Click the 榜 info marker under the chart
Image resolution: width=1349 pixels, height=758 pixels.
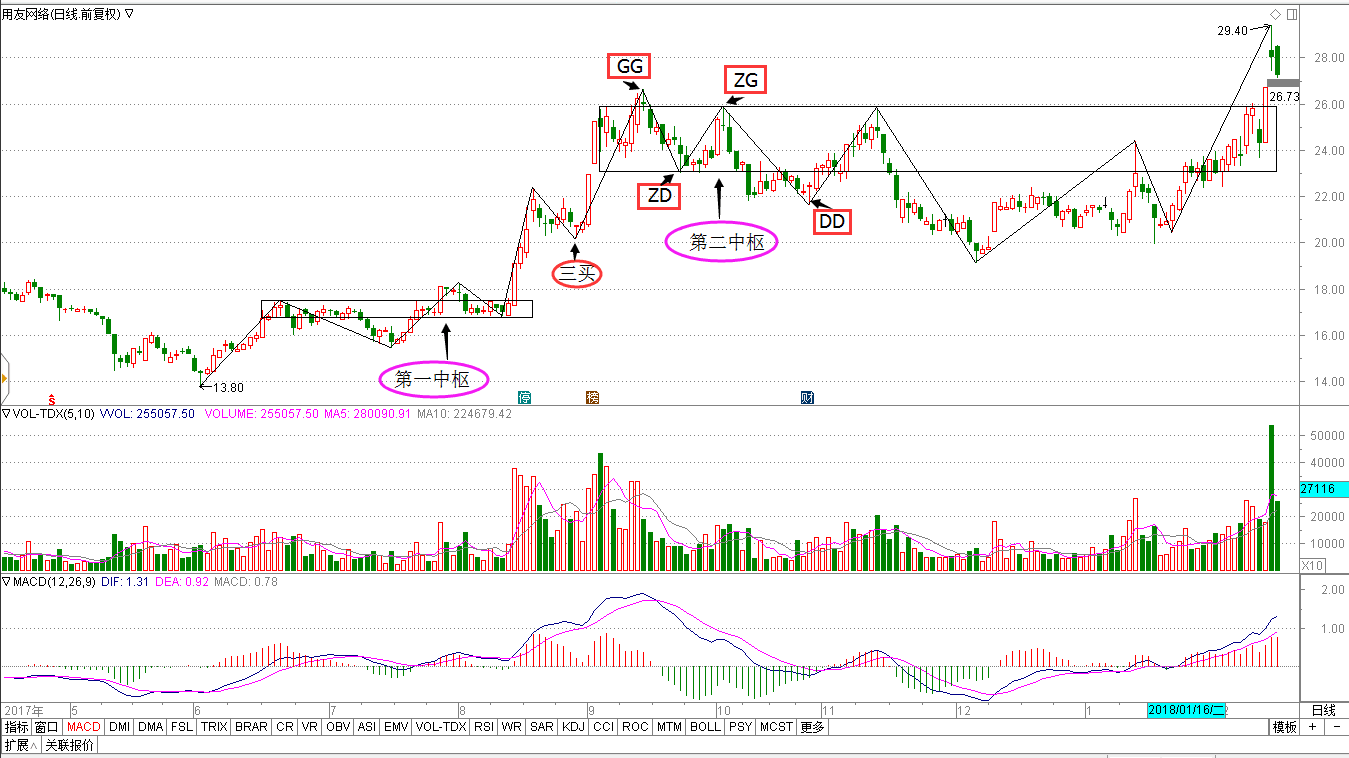coord(592,398)
